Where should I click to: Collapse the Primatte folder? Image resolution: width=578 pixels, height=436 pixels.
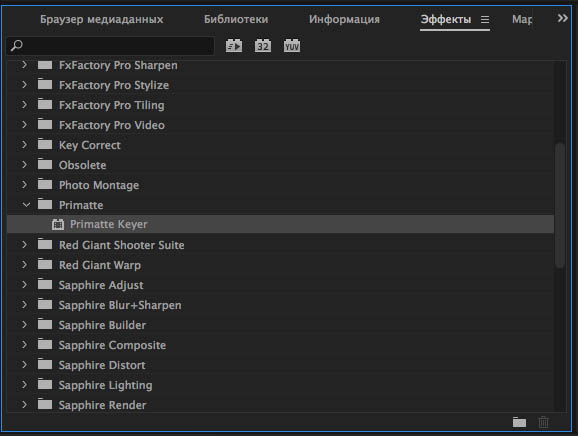click(26, 205)
